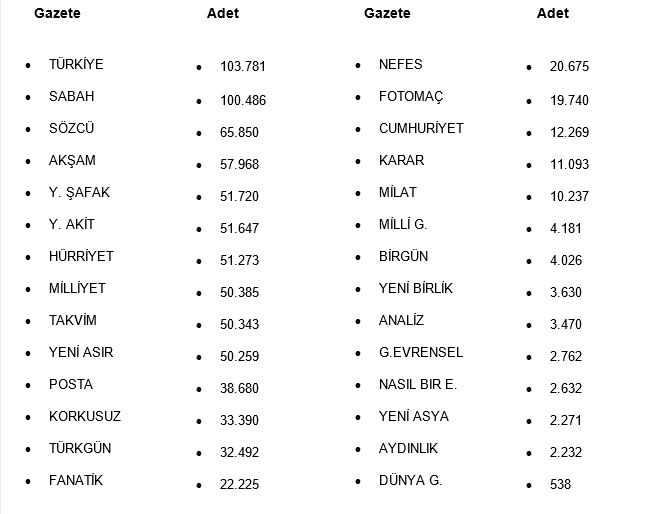Image resolution: width=660 pixels, height=514 pixels.
Task: Click the HÜRRİYET entry
Action: (81, 256)
